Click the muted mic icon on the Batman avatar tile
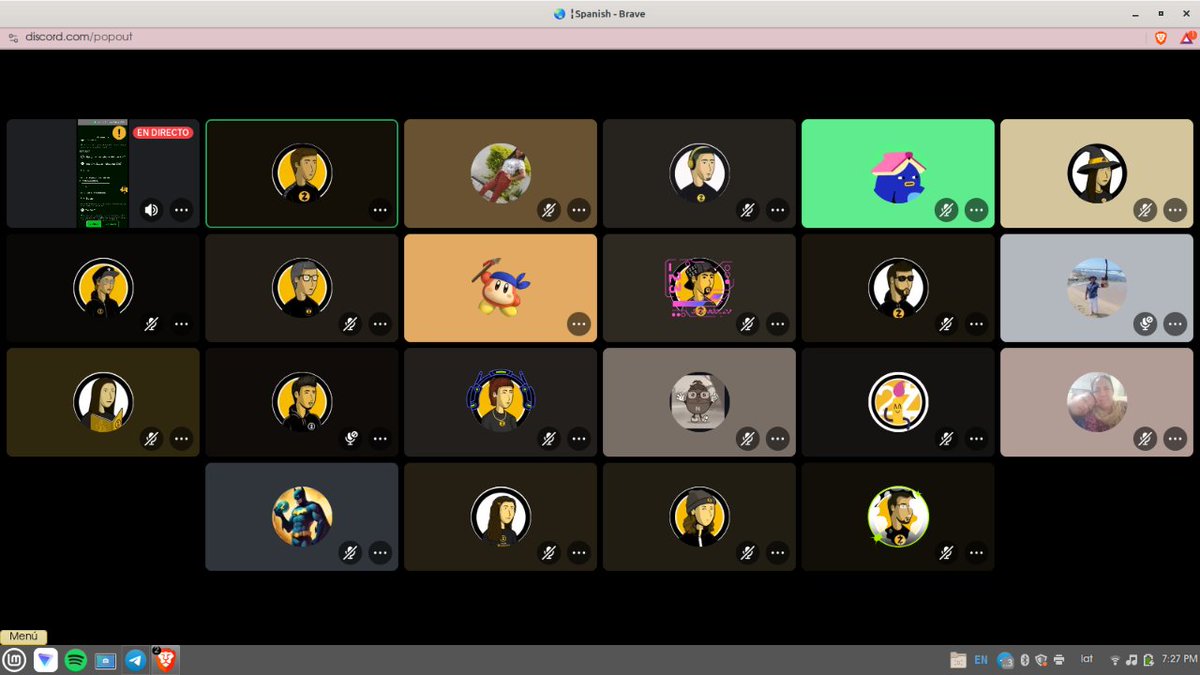The height and width of the screenshot is (675, 1200). (350, 552)
